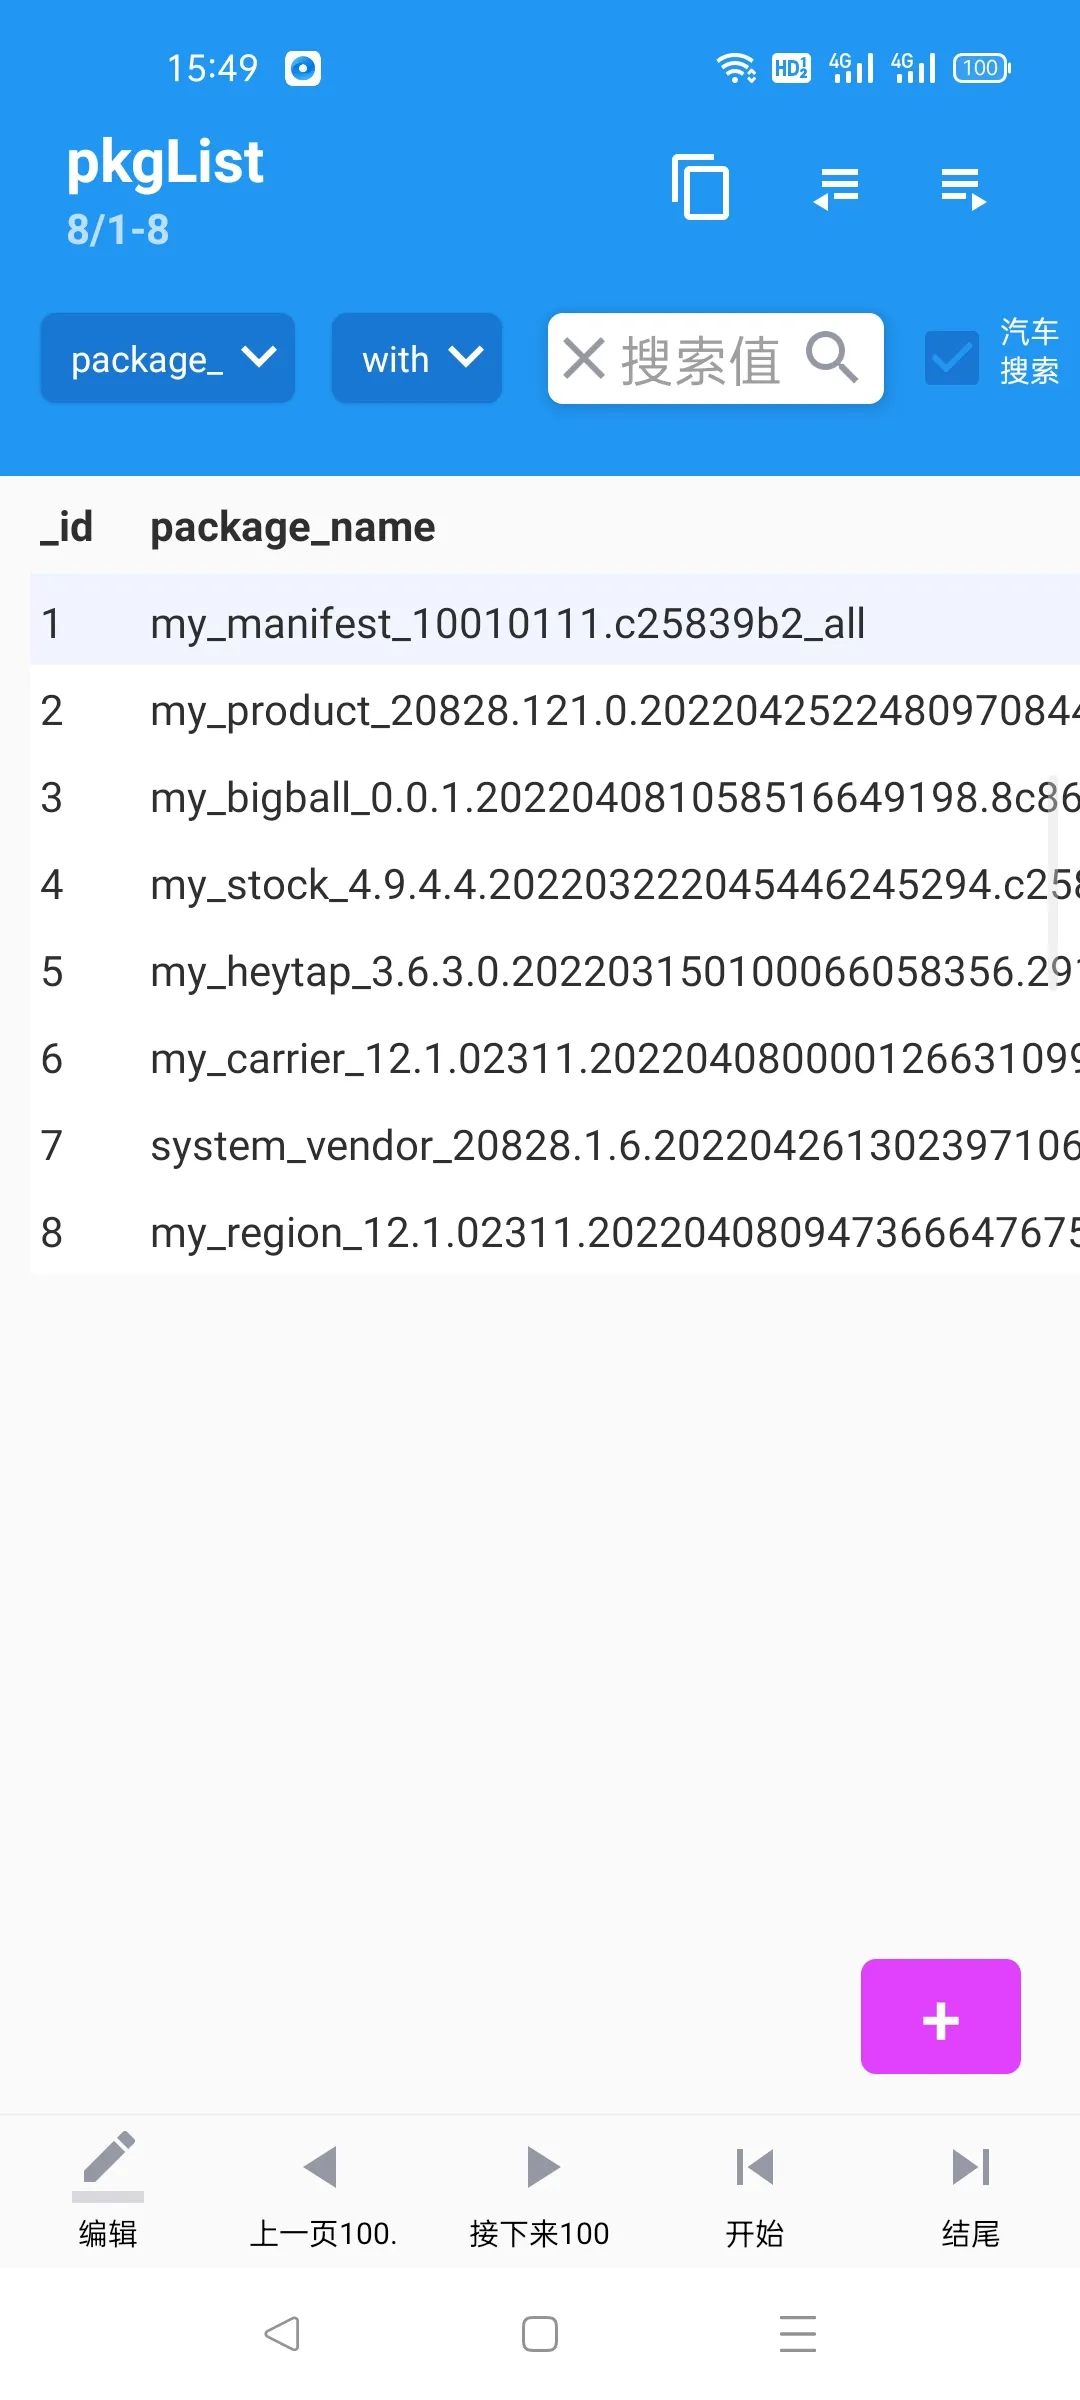This screenshot has width=1080, height=2400.
Task: Click the sort-right list icon
Action: pos(963,187)
